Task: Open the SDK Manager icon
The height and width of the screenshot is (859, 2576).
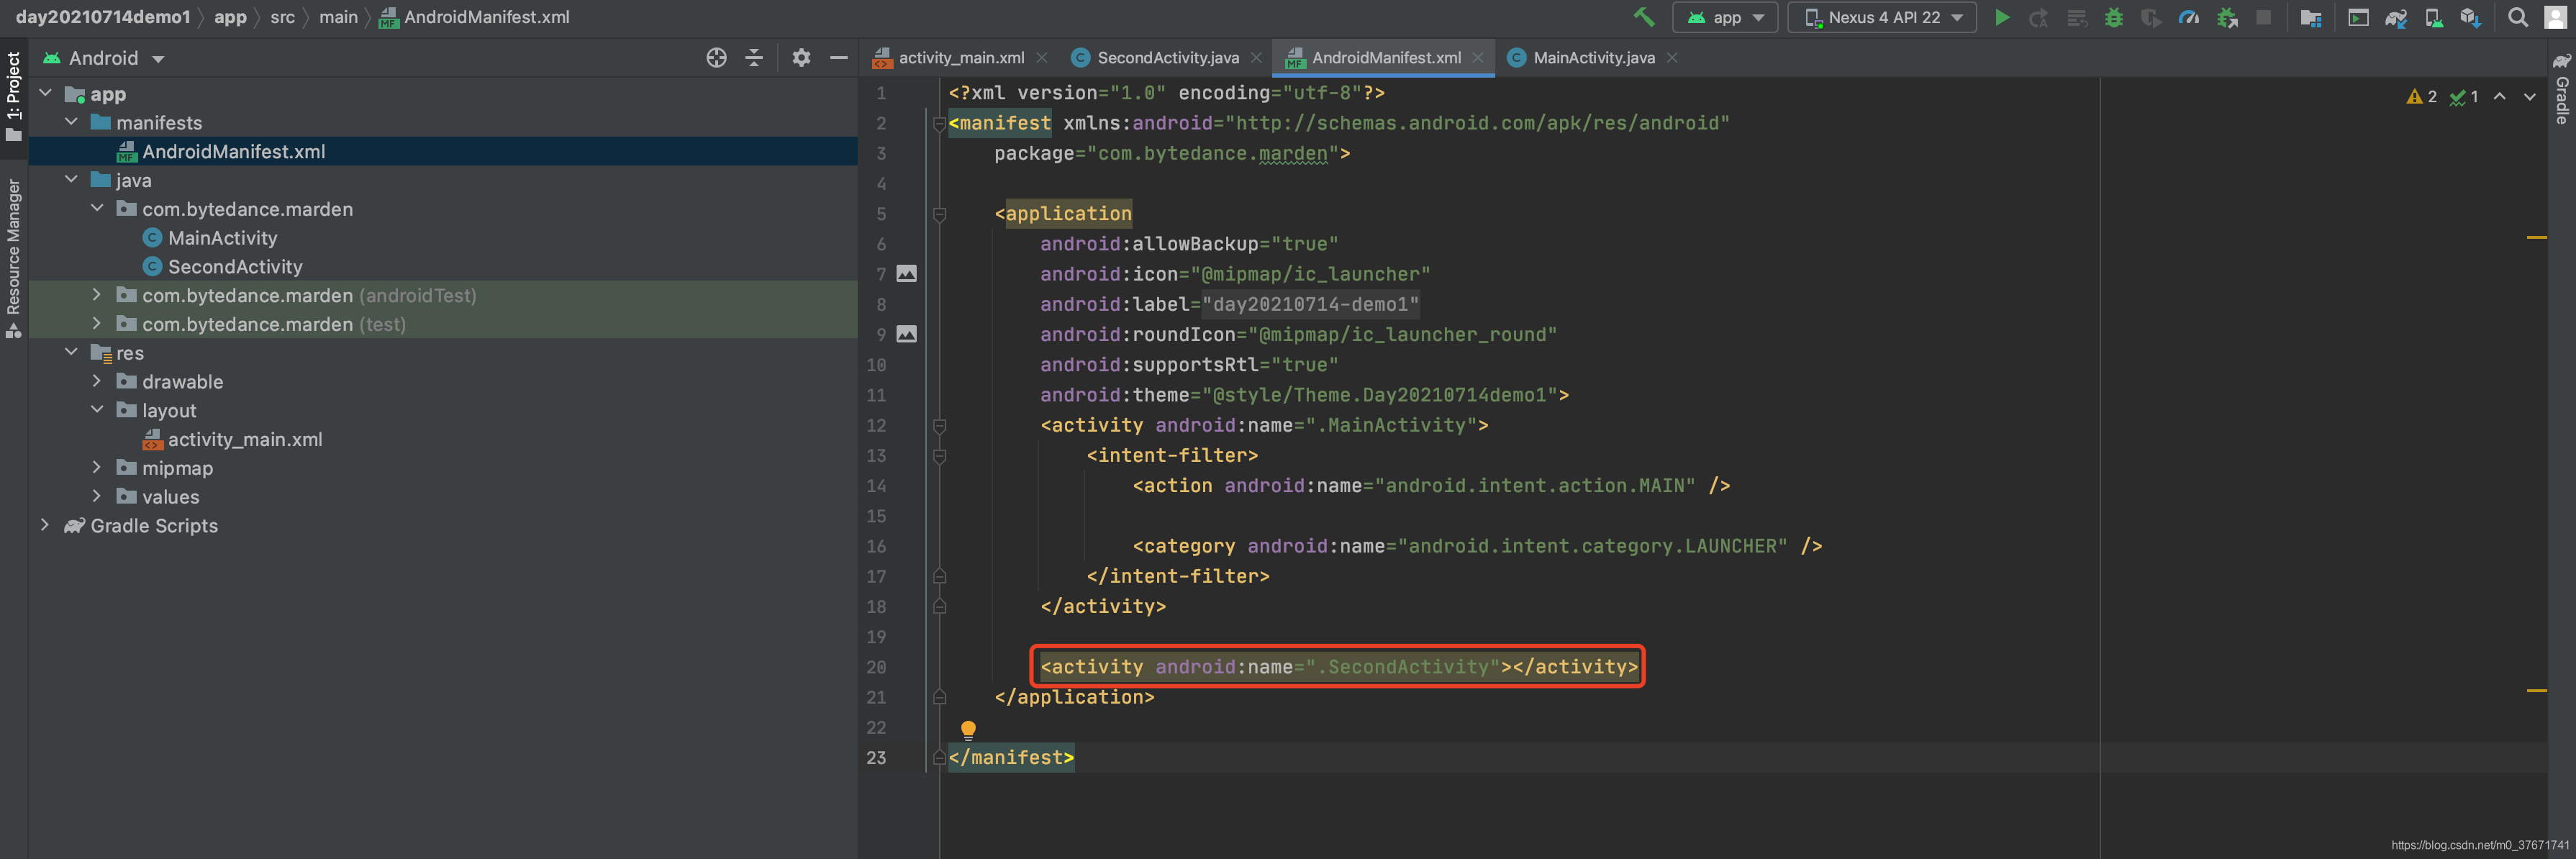Action: click(2470, 17)
